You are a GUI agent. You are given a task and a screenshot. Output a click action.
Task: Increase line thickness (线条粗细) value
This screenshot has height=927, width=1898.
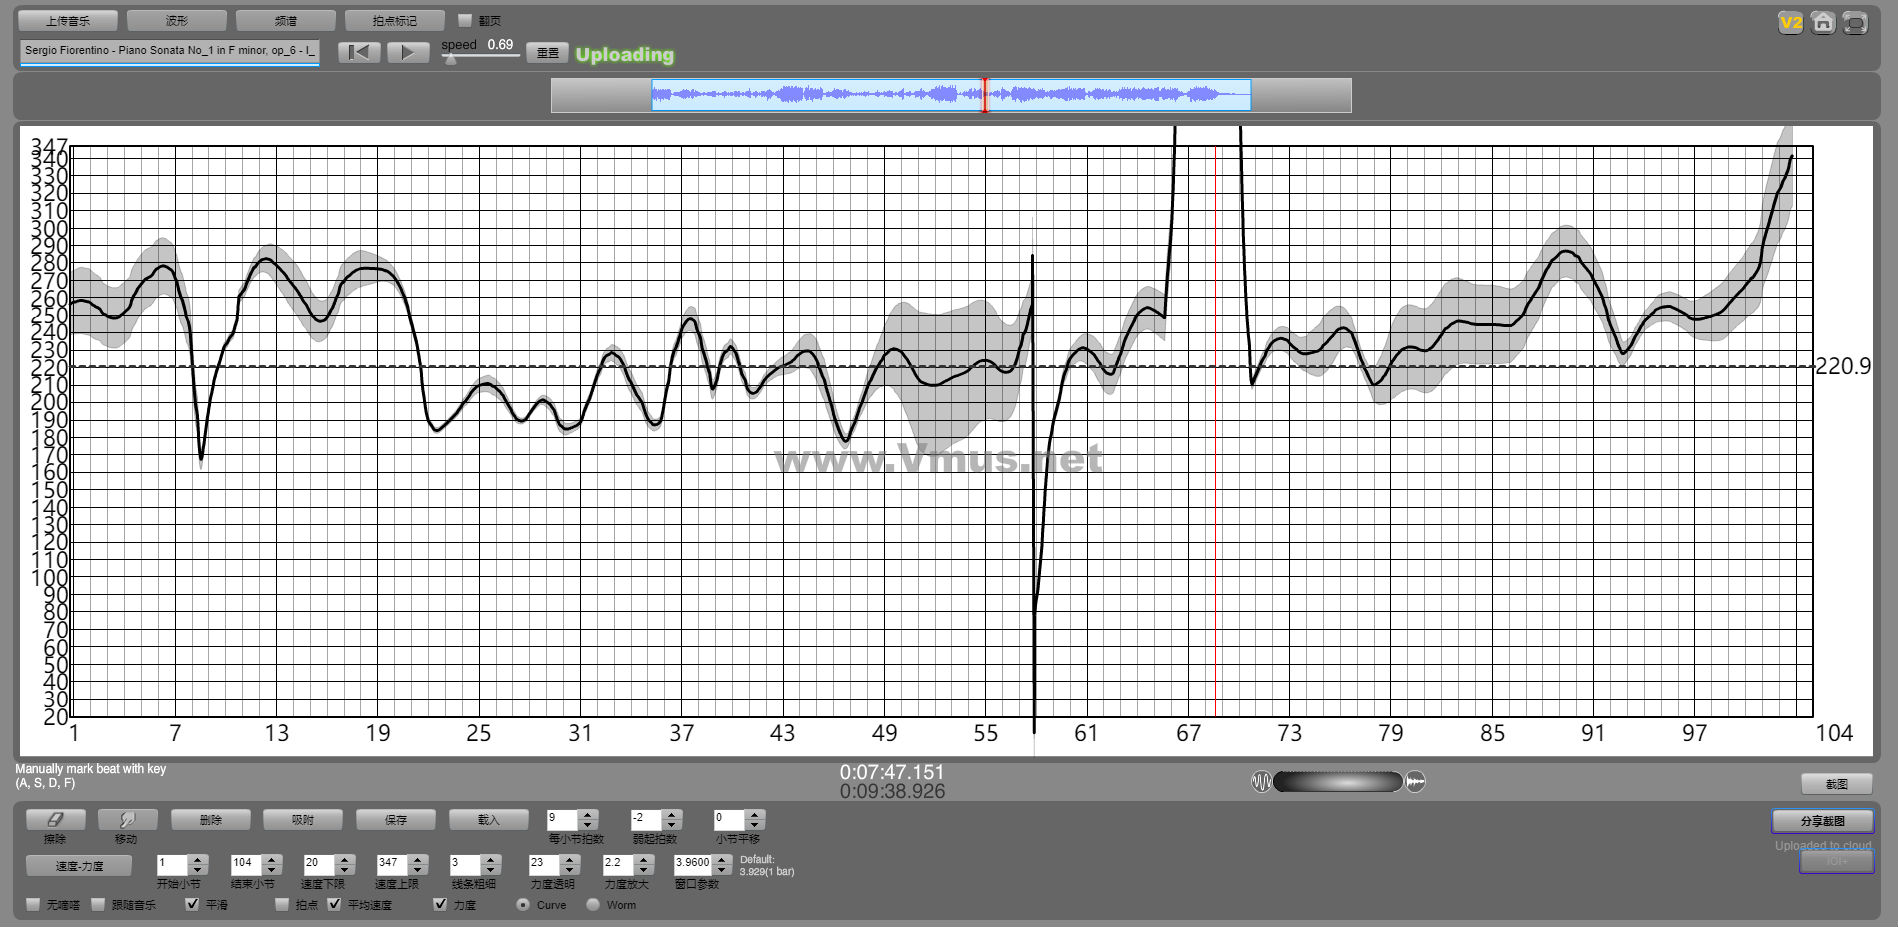(490, 859)
